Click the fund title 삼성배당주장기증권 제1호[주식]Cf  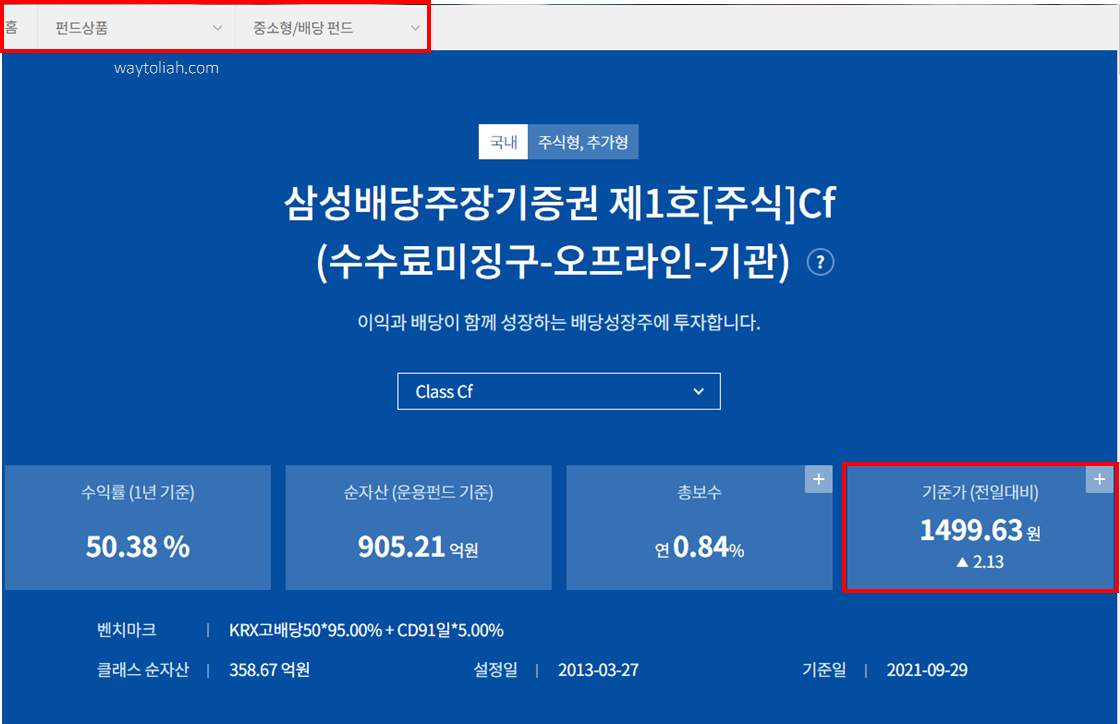tap(560, 203)
